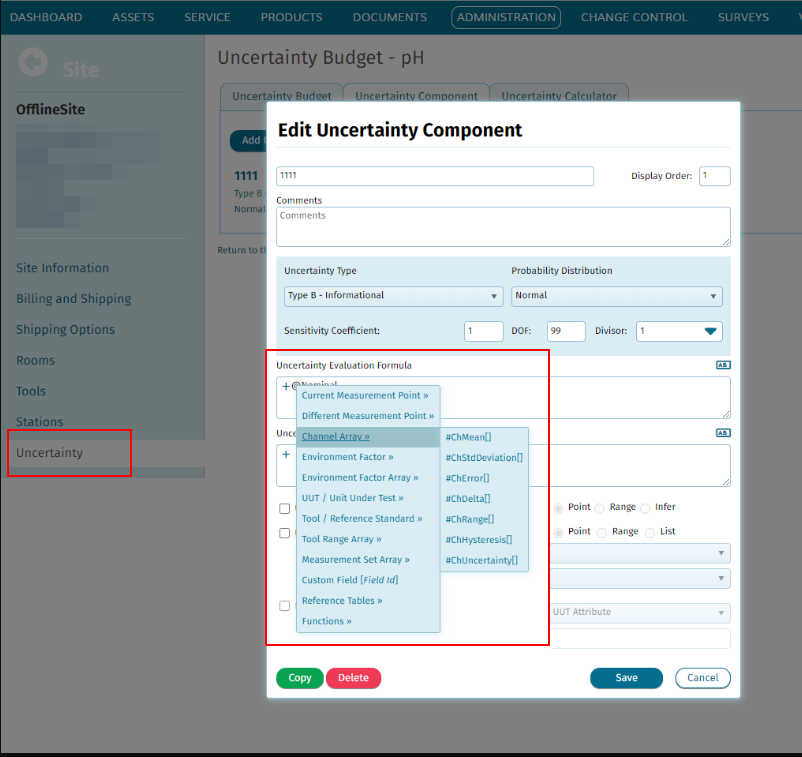Image resolution: width=802 pixels, height=757 pixels.
Task: Open the Uncertainty sidebar link
Action: click(49, 453)
